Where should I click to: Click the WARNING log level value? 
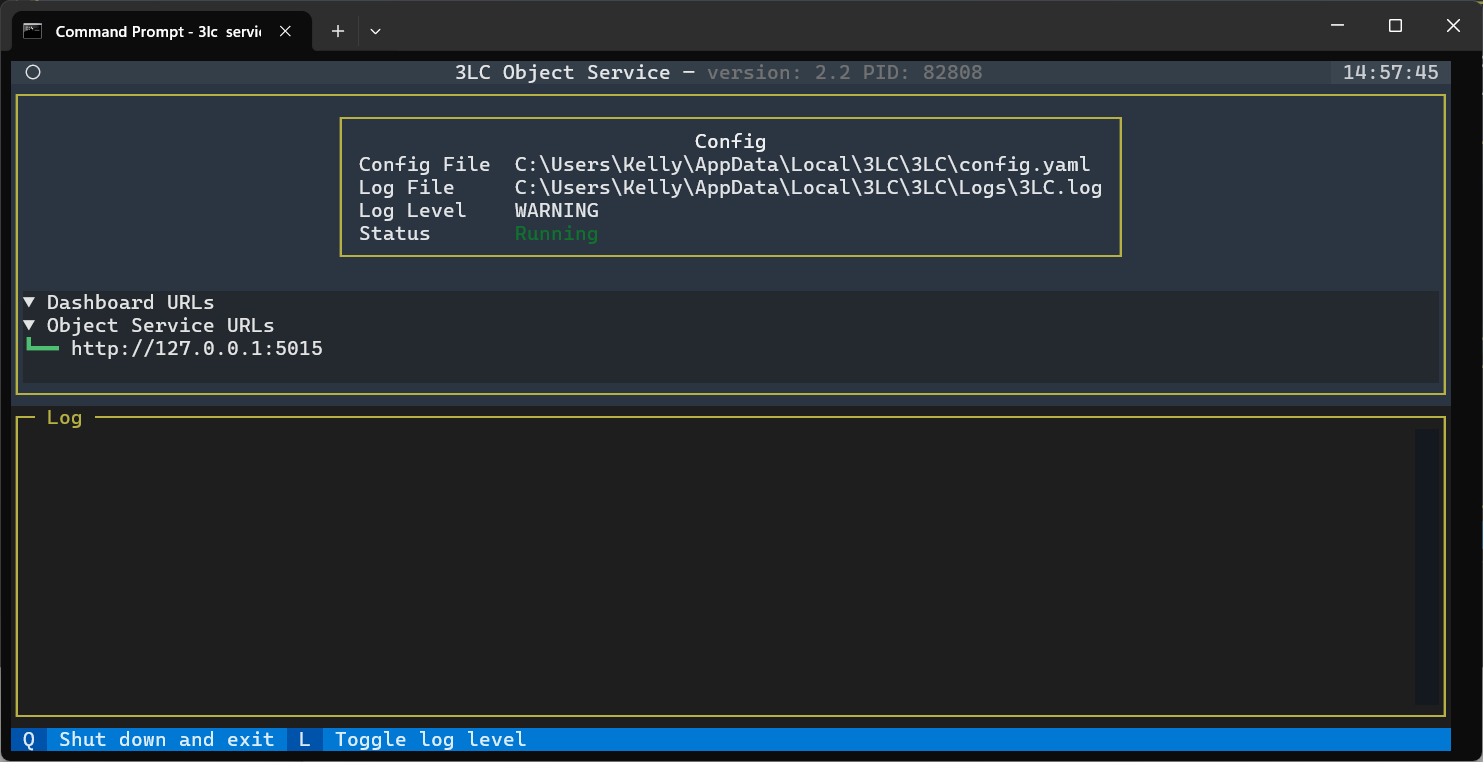coord(557,210)
